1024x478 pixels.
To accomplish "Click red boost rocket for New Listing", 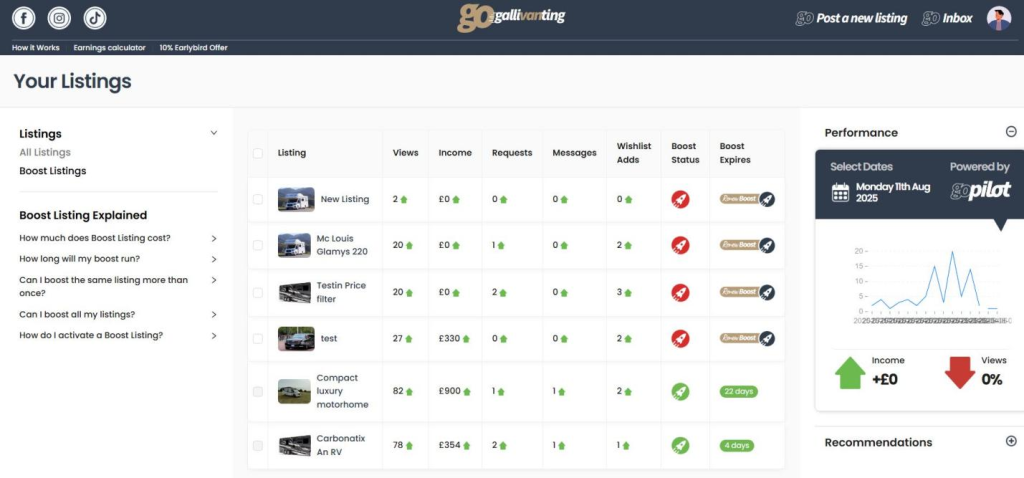I will [680, 199].
